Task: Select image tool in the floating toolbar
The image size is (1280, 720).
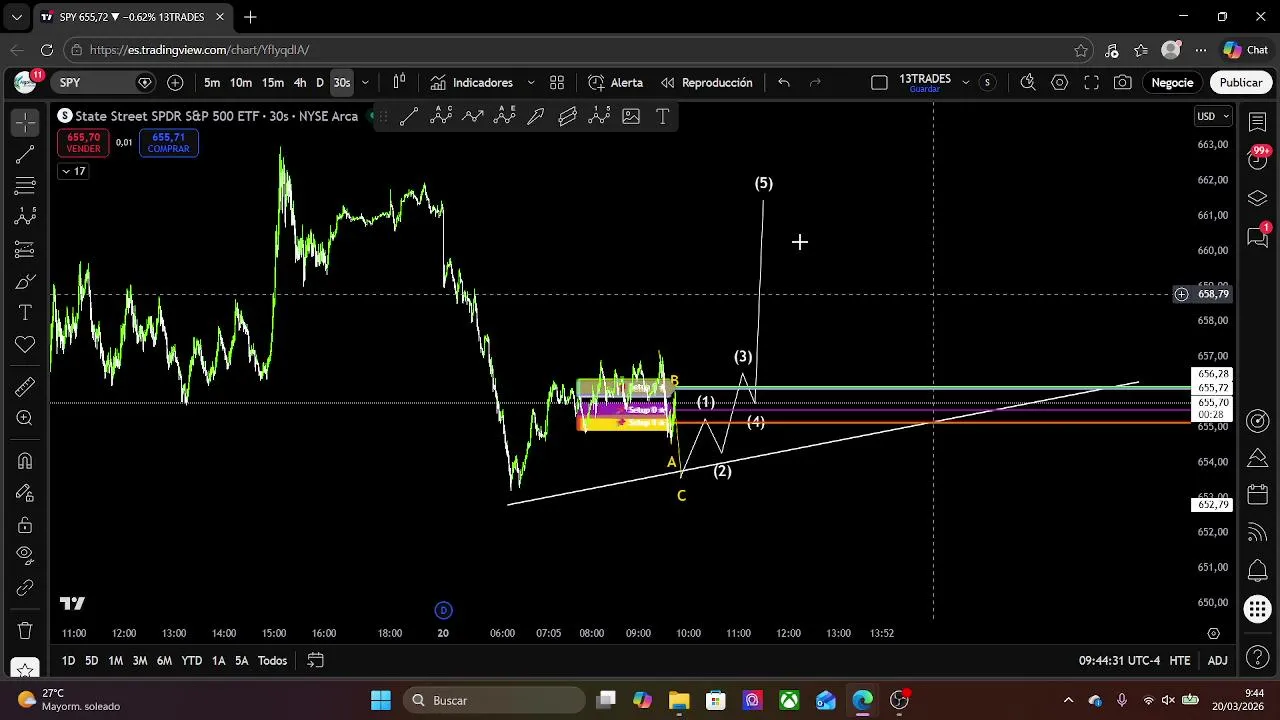Action: pos(631,117)
